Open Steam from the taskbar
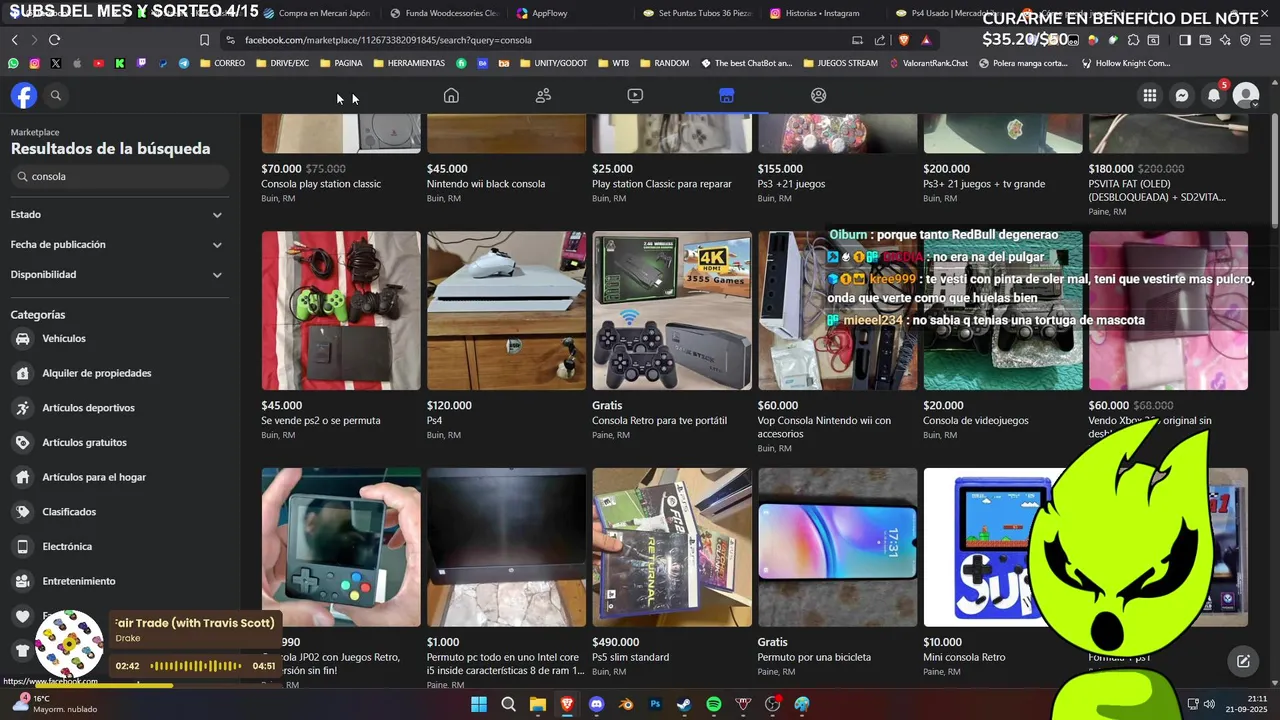 coord(684,704)
